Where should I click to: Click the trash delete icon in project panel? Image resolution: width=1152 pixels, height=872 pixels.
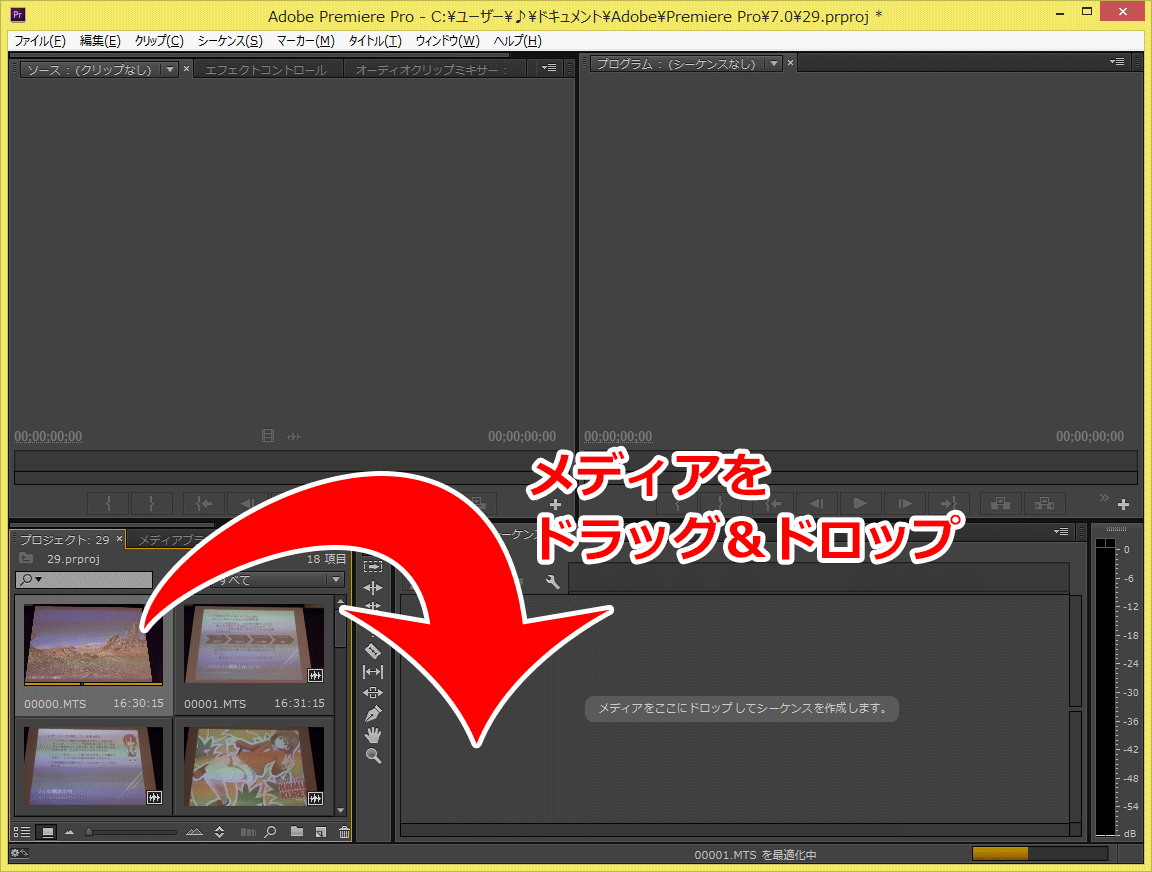click(x=344, y=832)
